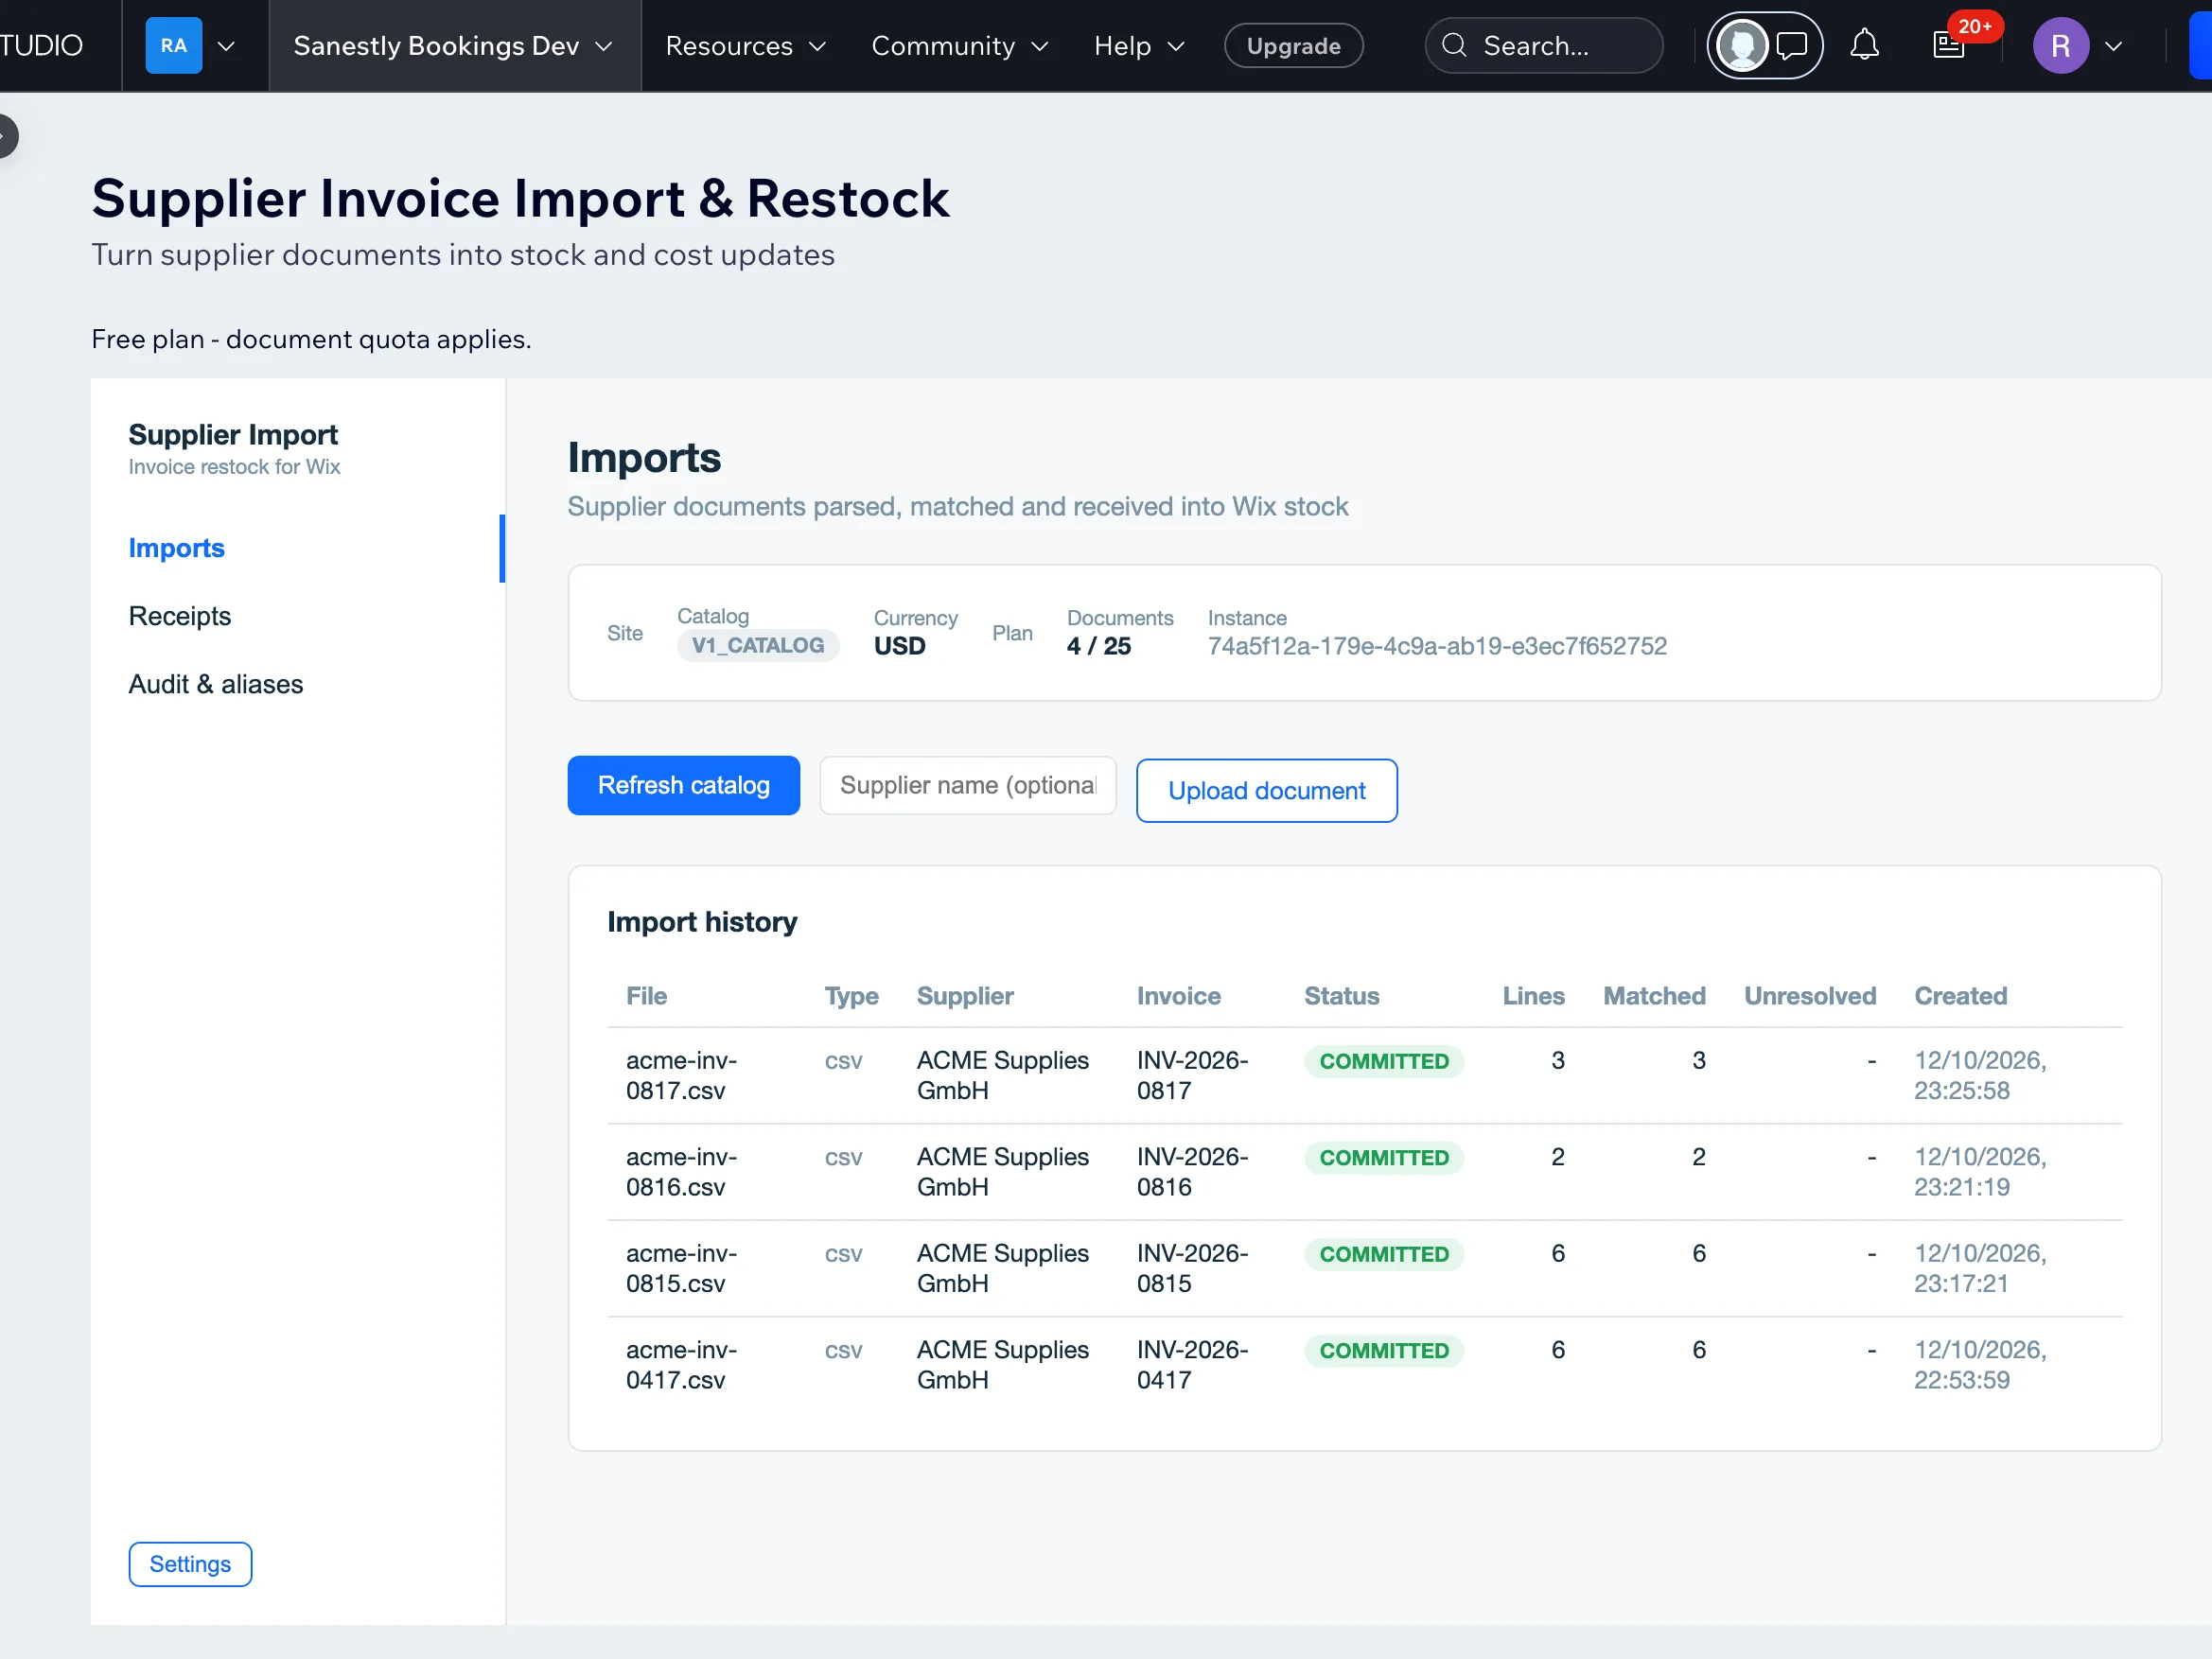The image size is (2212, 1659).
Task: Click the top Search box
Action: coord(1543,45)
